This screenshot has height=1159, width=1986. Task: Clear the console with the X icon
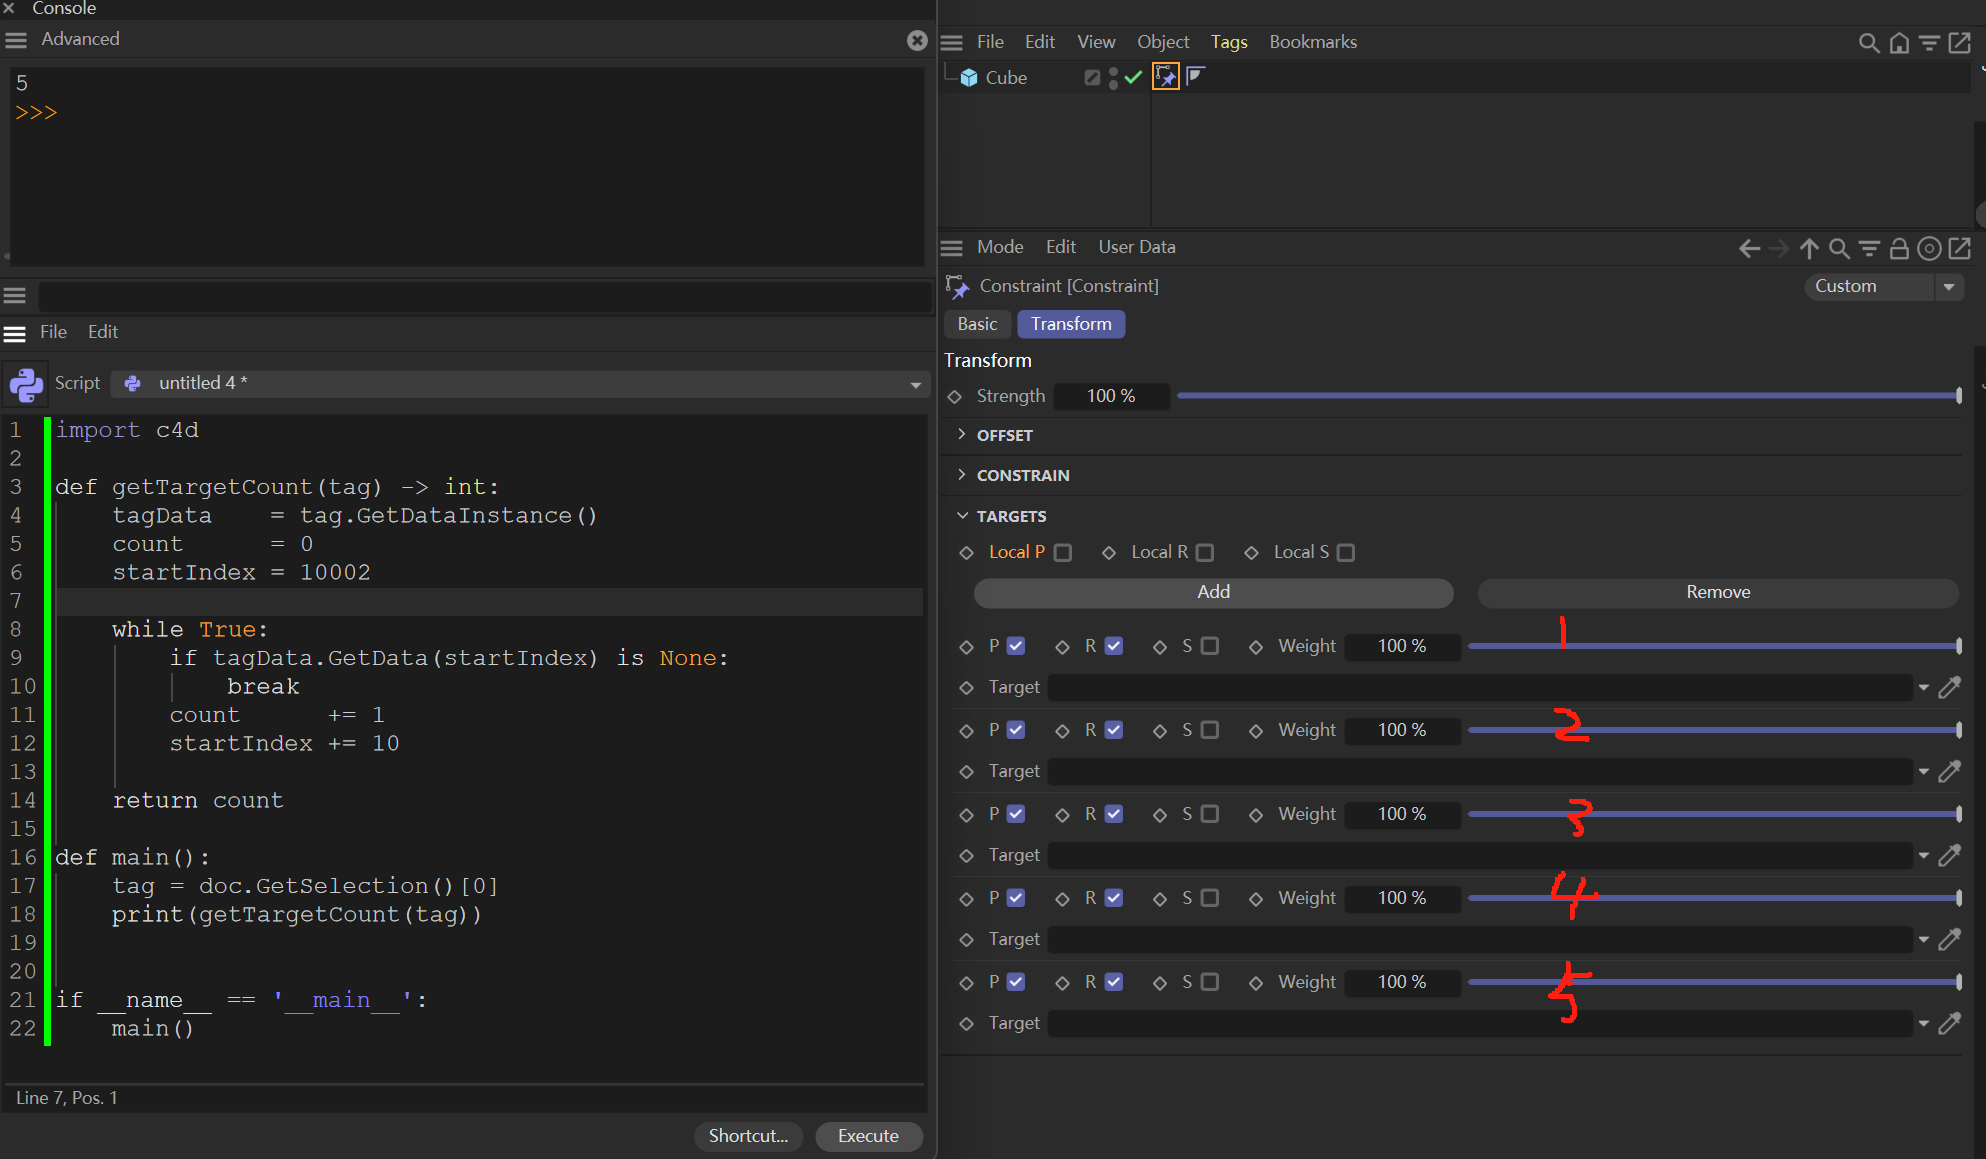[917, 40]
